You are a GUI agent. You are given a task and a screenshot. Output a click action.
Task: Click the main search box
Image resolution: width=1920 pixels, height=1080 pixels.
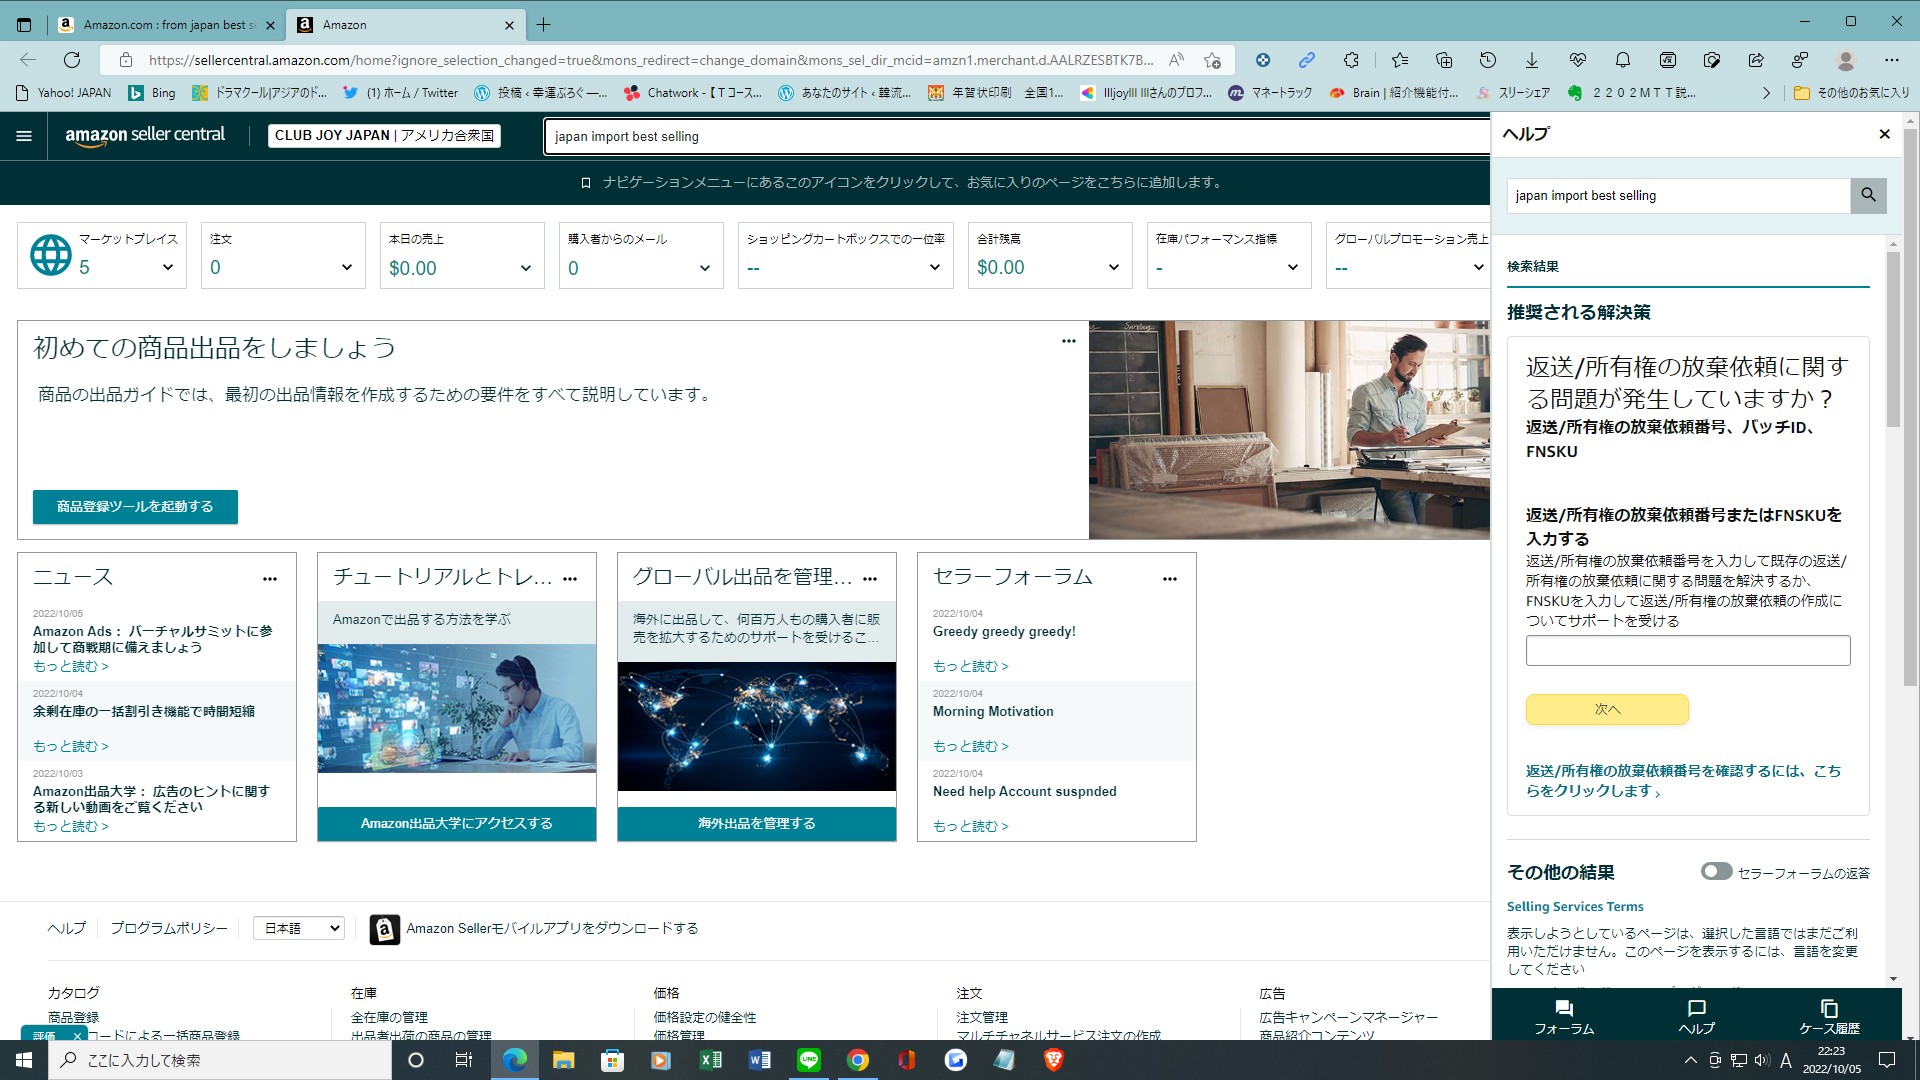pyautogui.click(x=1017, y=136)
